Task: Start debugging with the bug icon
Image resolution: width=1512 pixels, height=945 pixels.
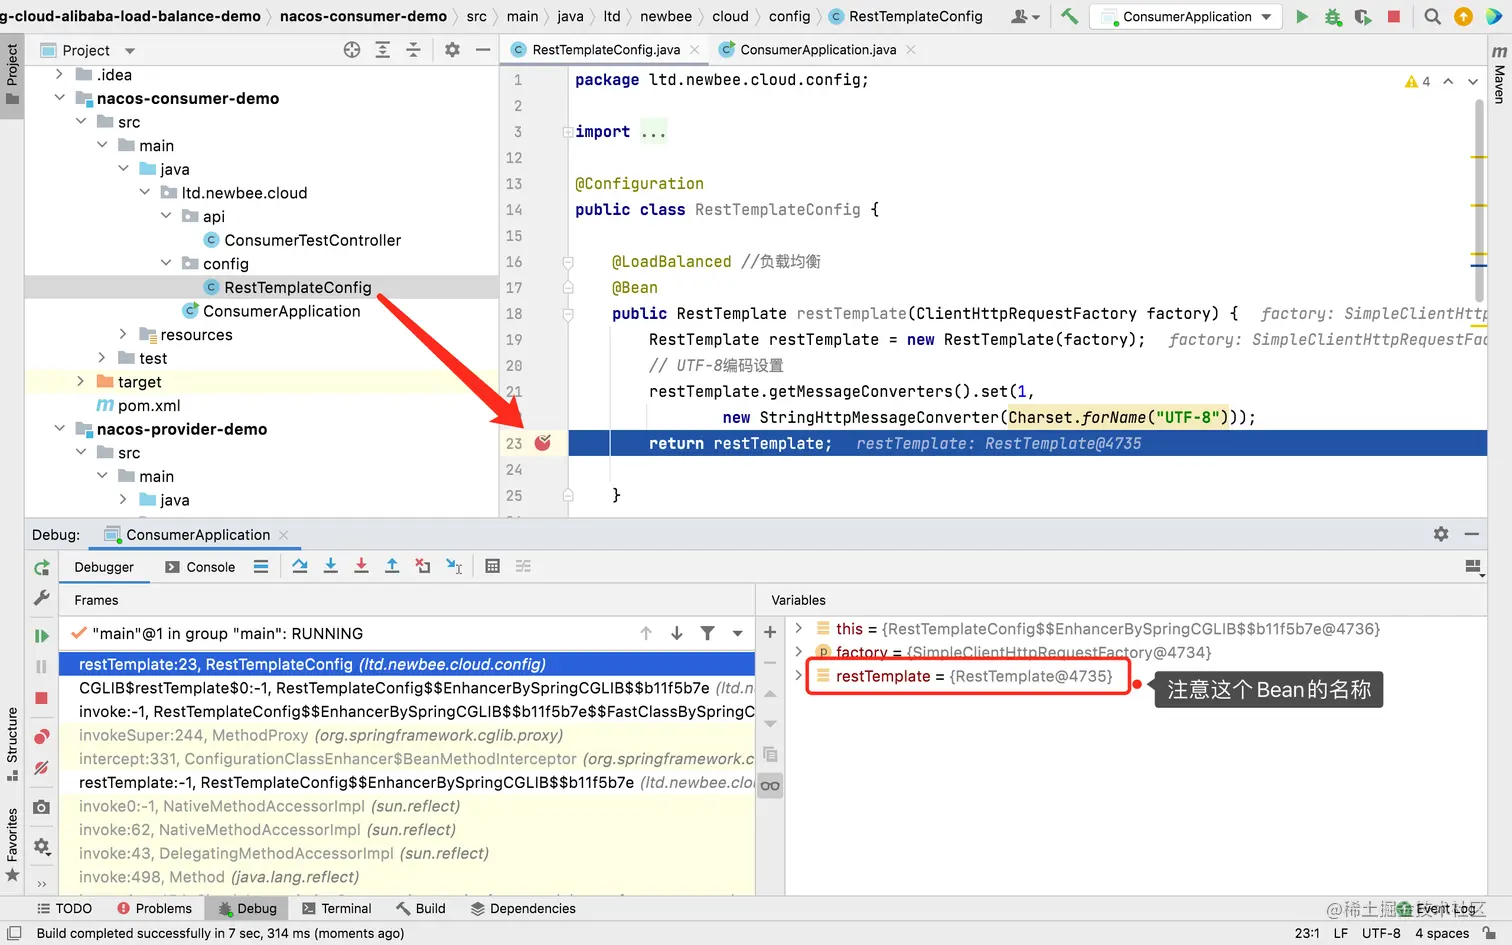Action: pos(1333,16)
